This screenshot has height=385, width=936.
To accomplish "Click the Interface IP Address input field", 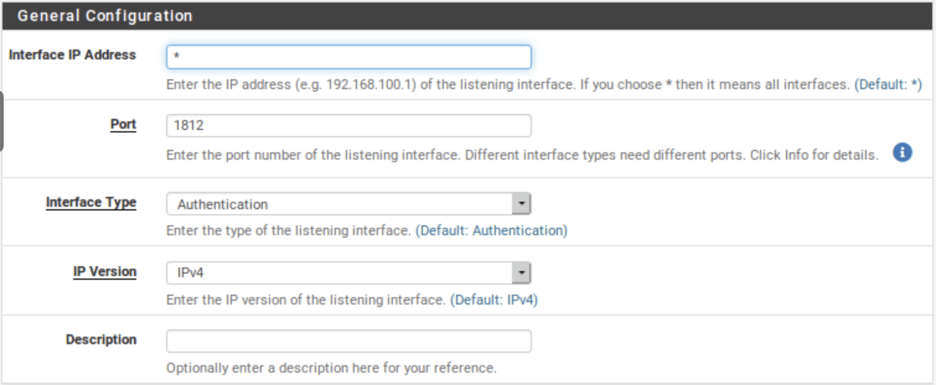I will pyautogui.click(x=349, y=57).
